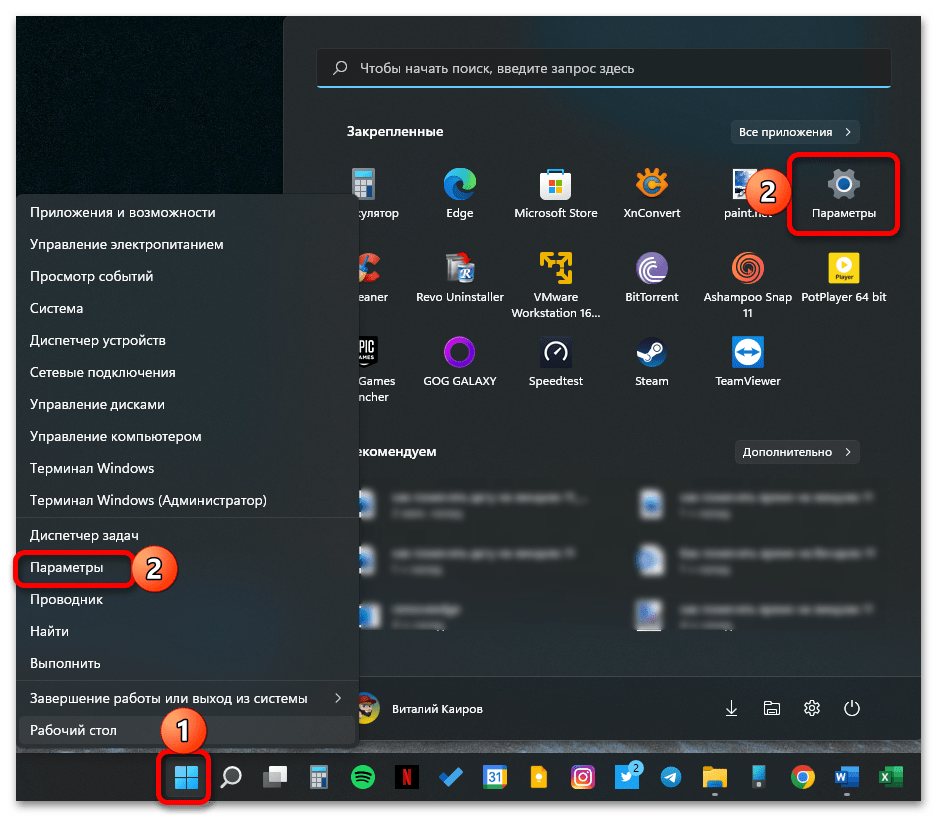Open Instagram from the taskbar
The height and width of the screenshot is (817, 937).
point(583,777)
